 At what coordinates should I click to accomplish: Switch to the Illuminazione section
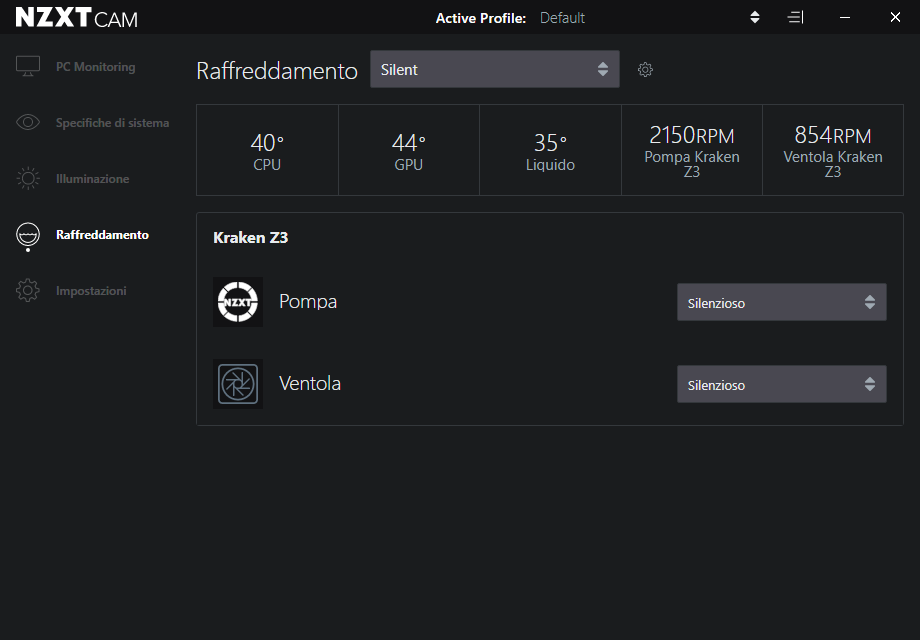pyautogui.click(x=92, y=179)
